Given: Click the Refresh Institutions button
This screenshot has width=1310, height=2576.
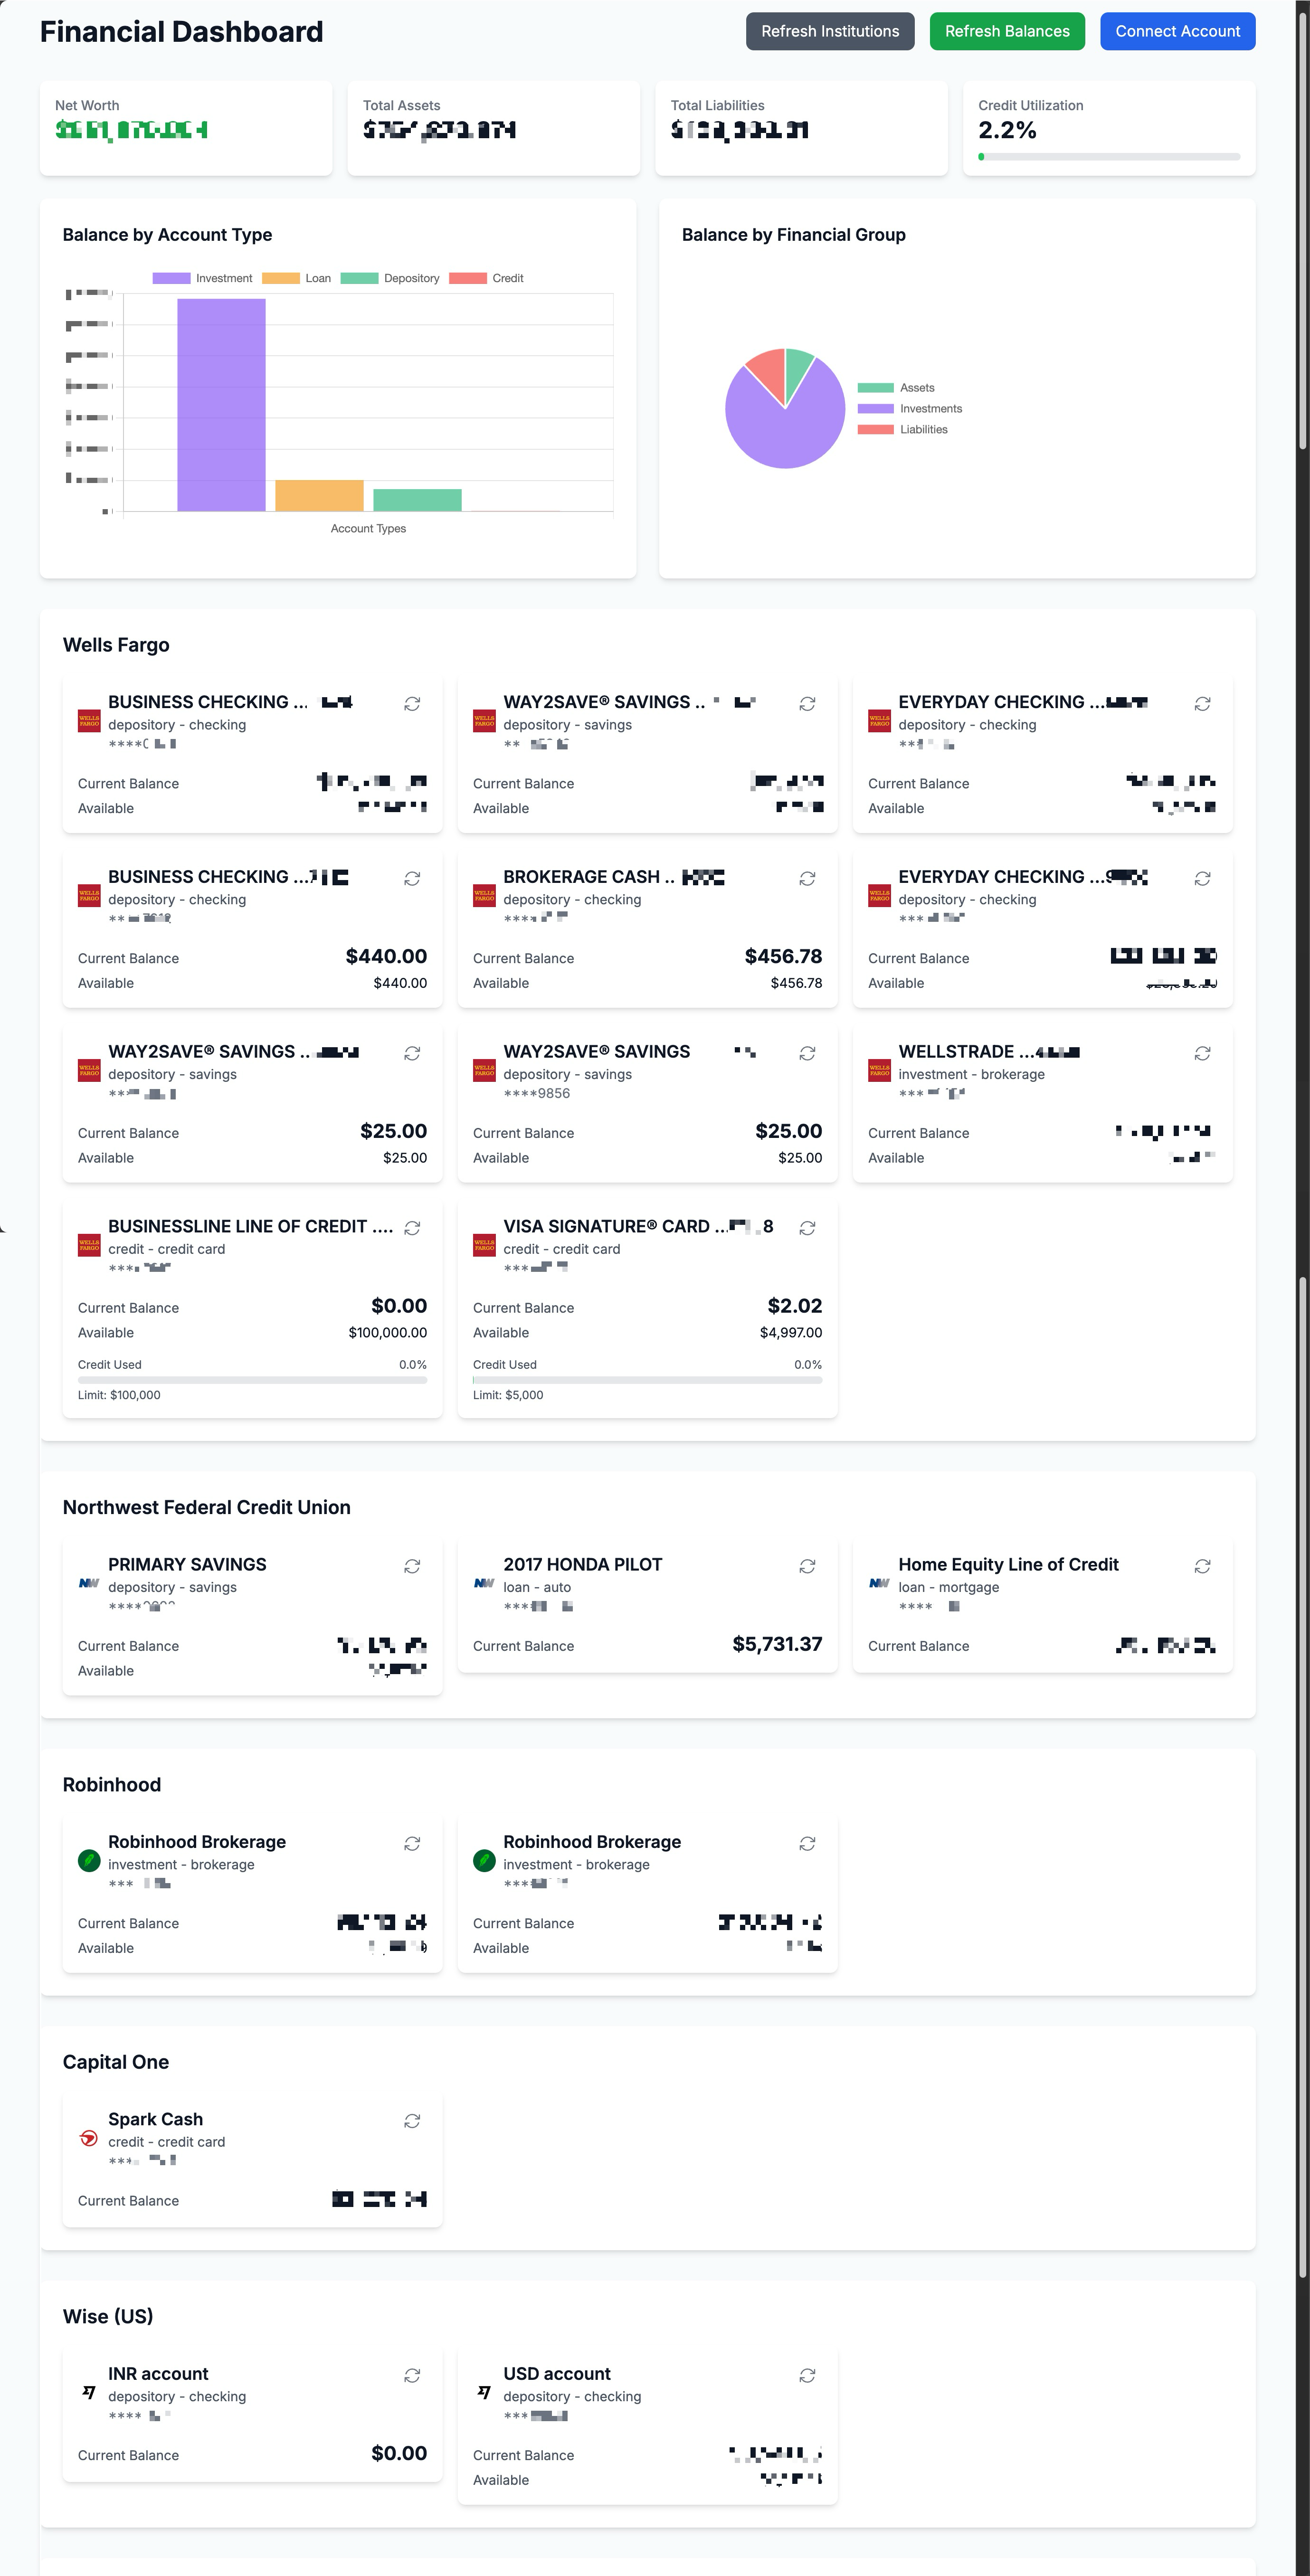Looking at the screenshot, I should (829, 31).
